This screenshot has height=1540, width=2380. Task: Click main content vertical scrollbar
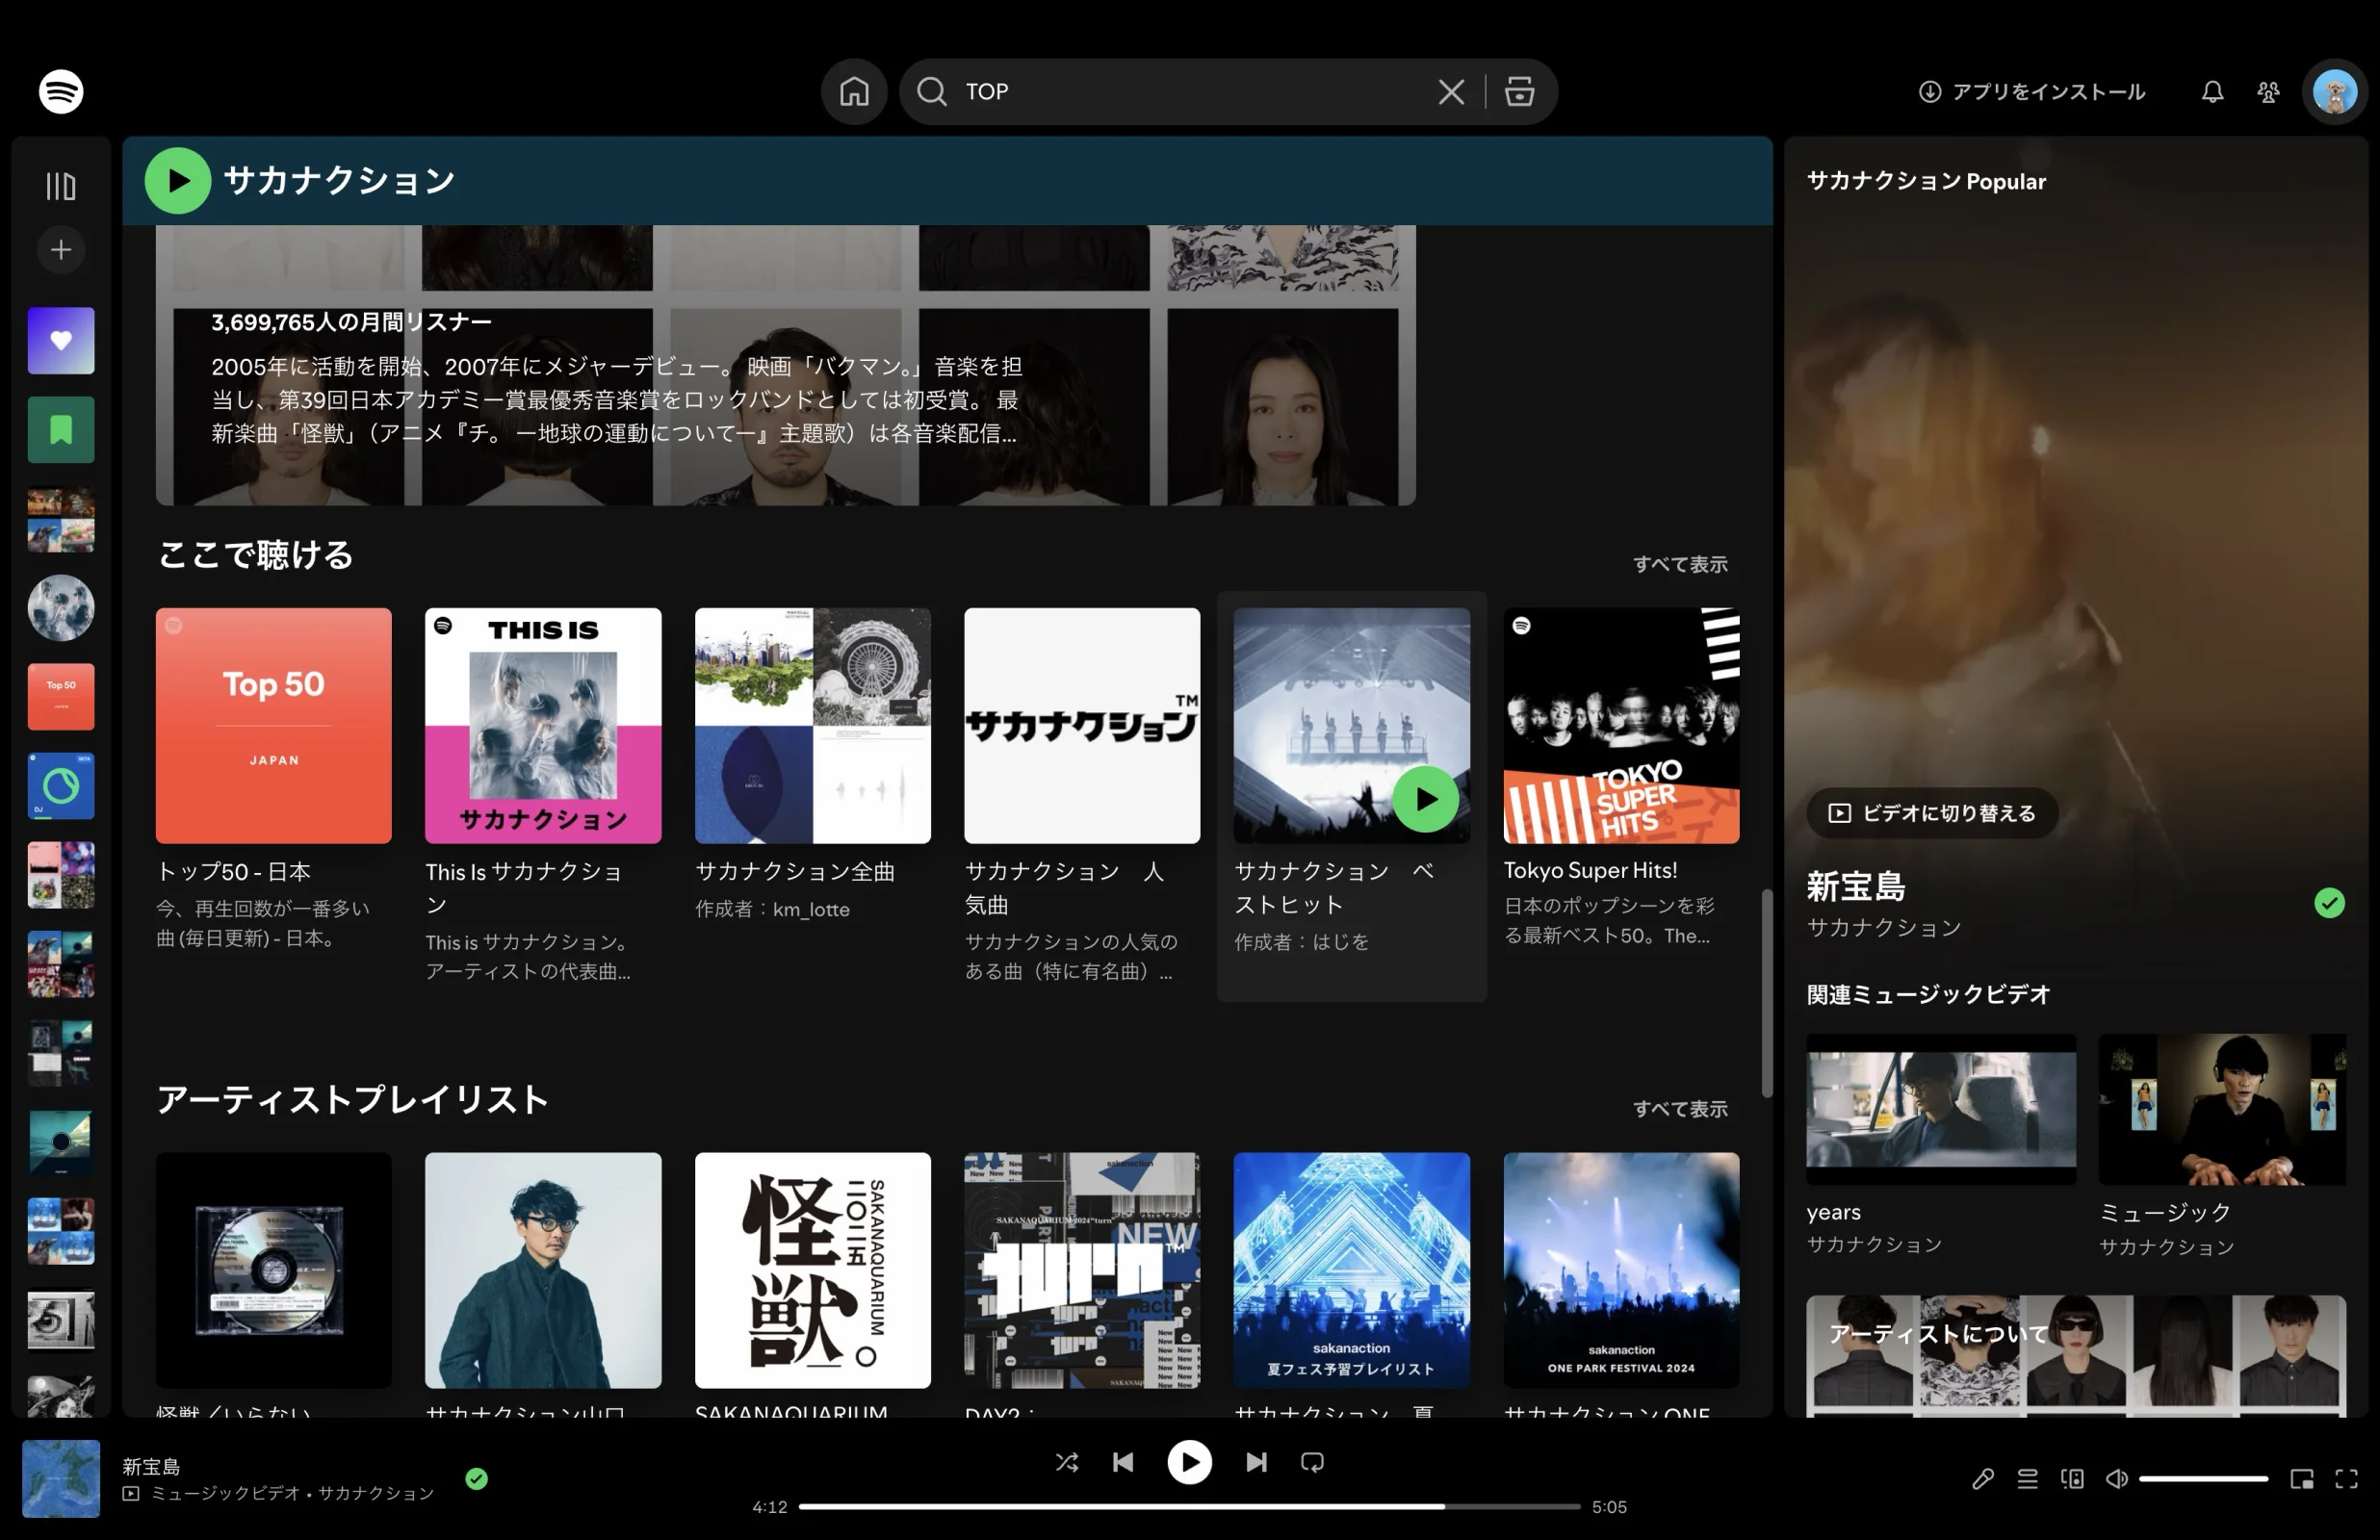(x=1766, y=992)
